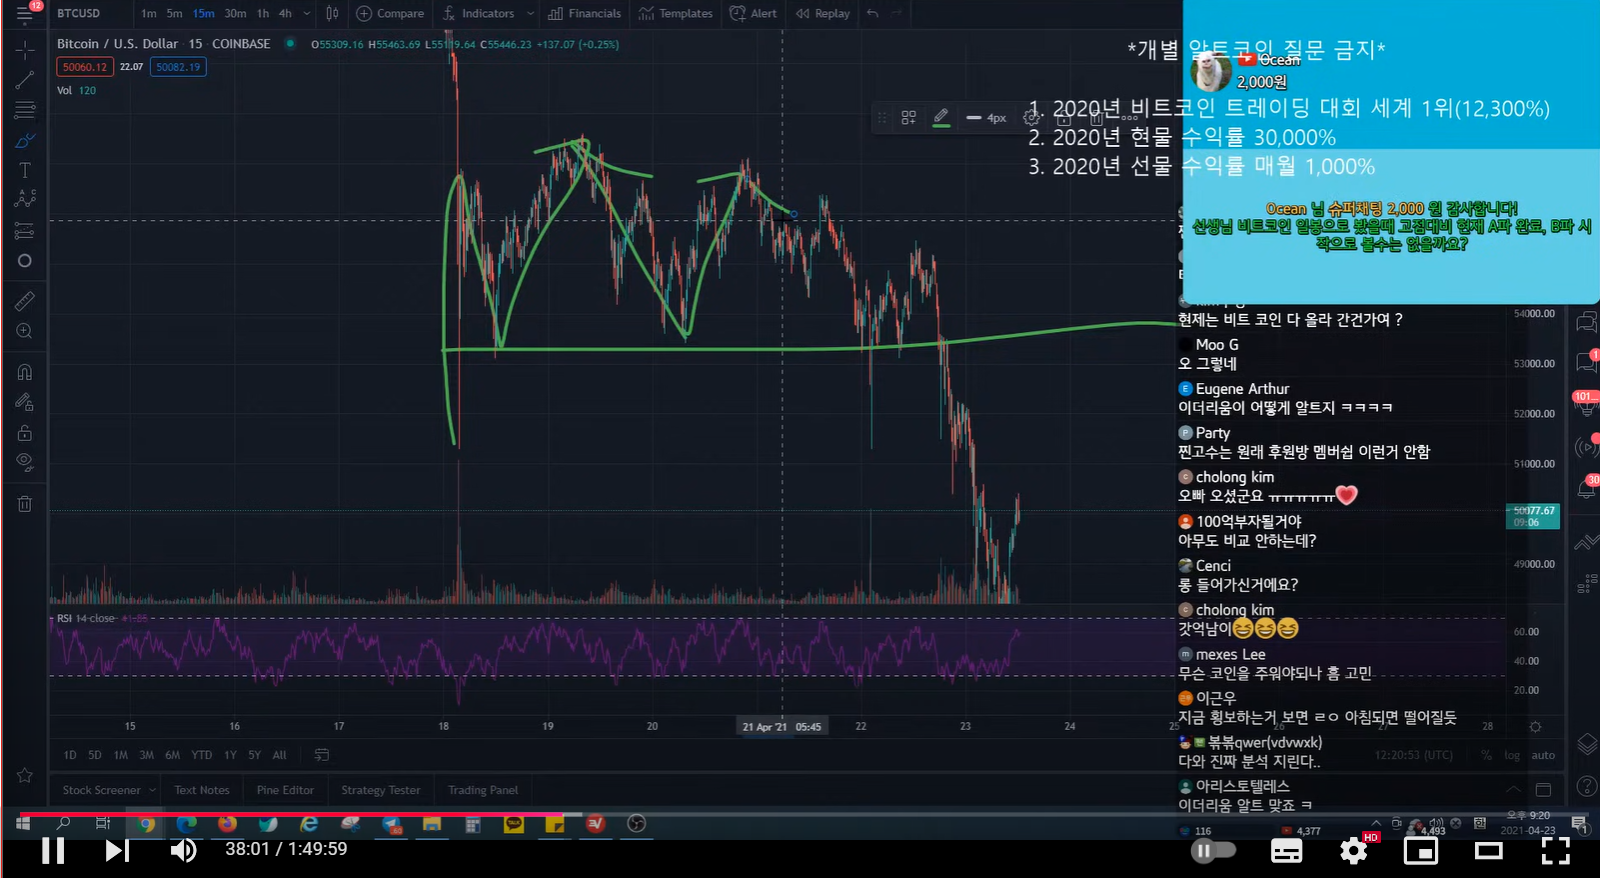Open the TradingView hamburger menu
1600x878 pixels.
[x=24, y=13]
